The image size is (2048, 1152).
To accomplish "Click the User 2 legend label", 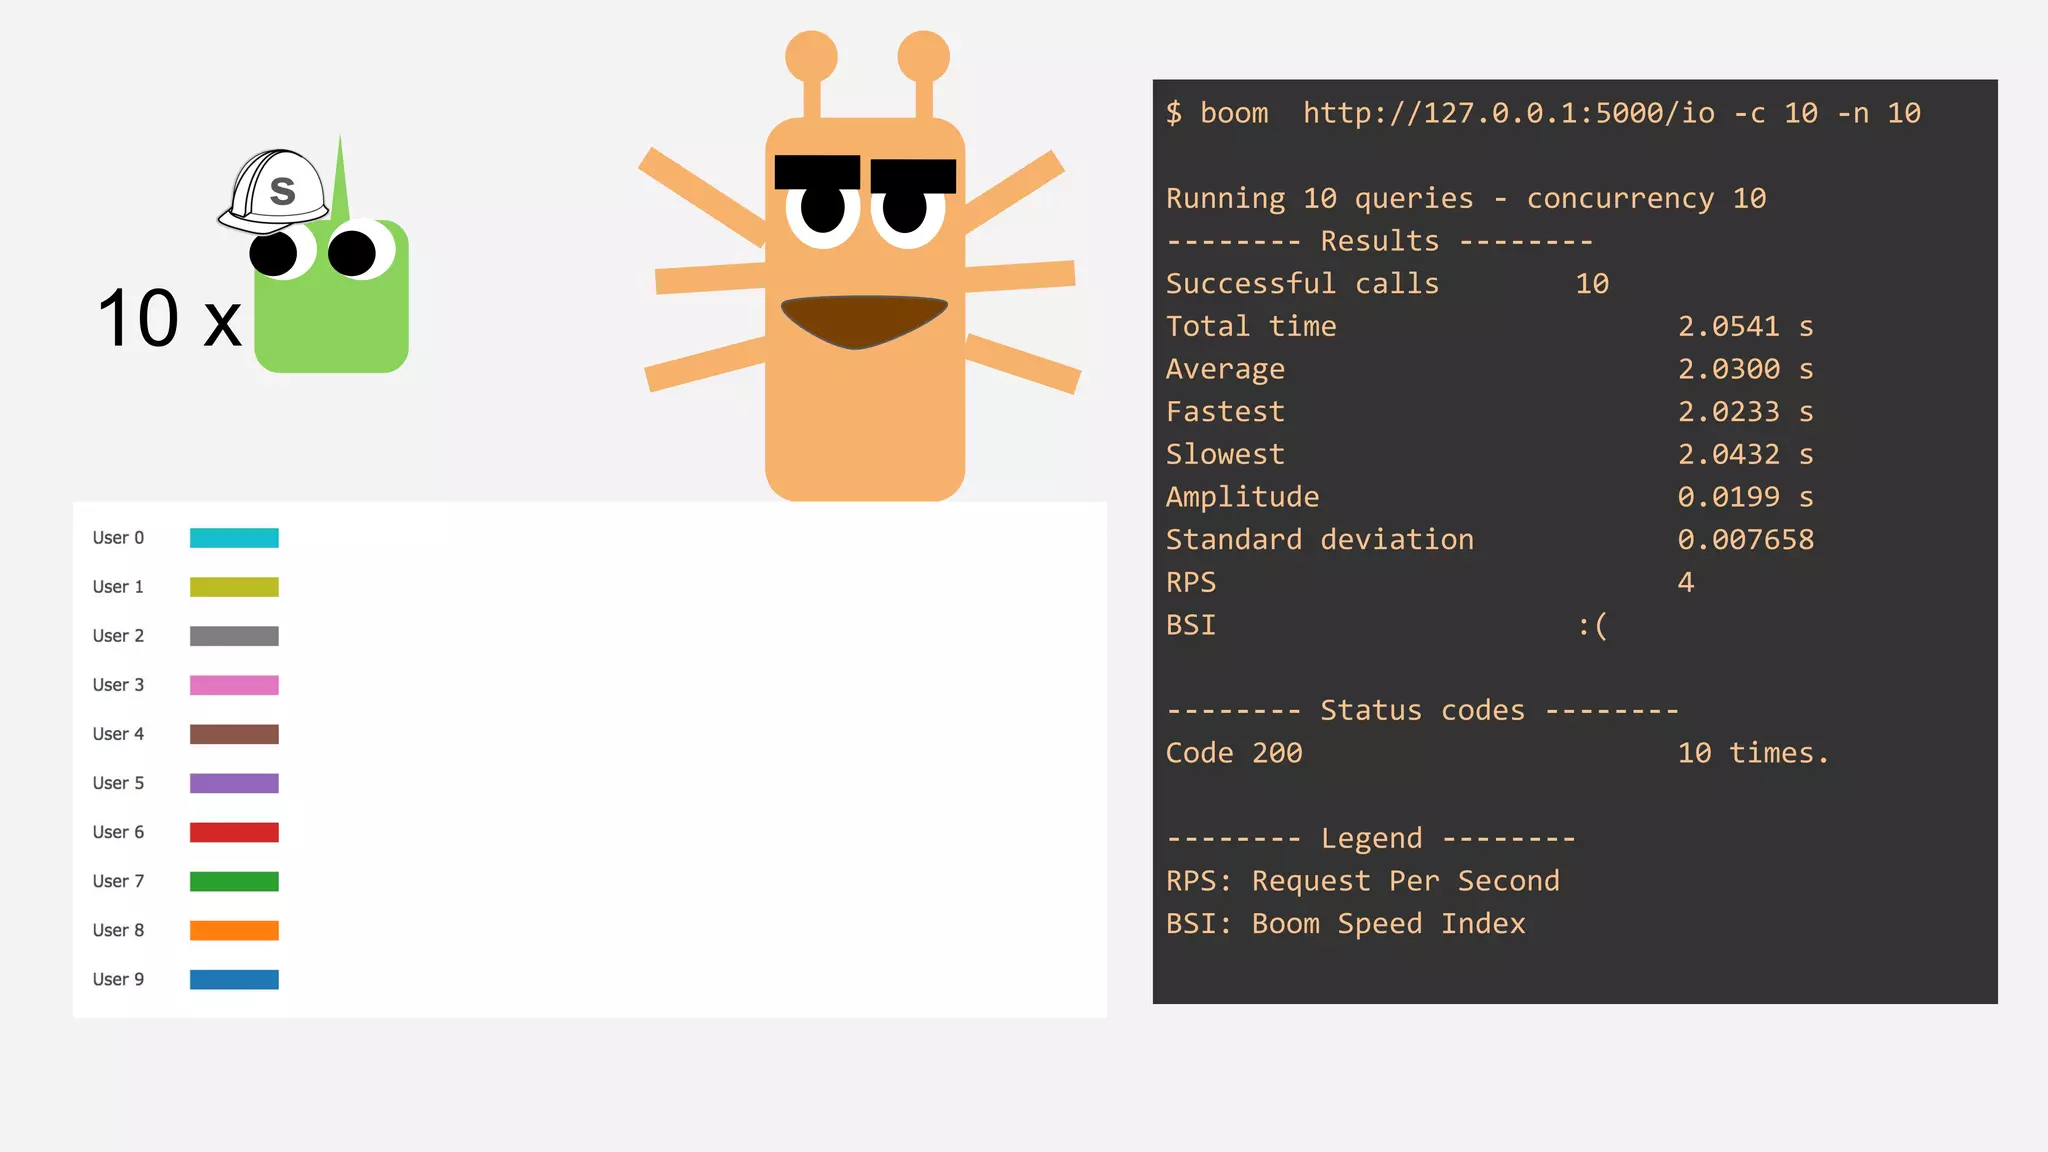I will (118, 636).
